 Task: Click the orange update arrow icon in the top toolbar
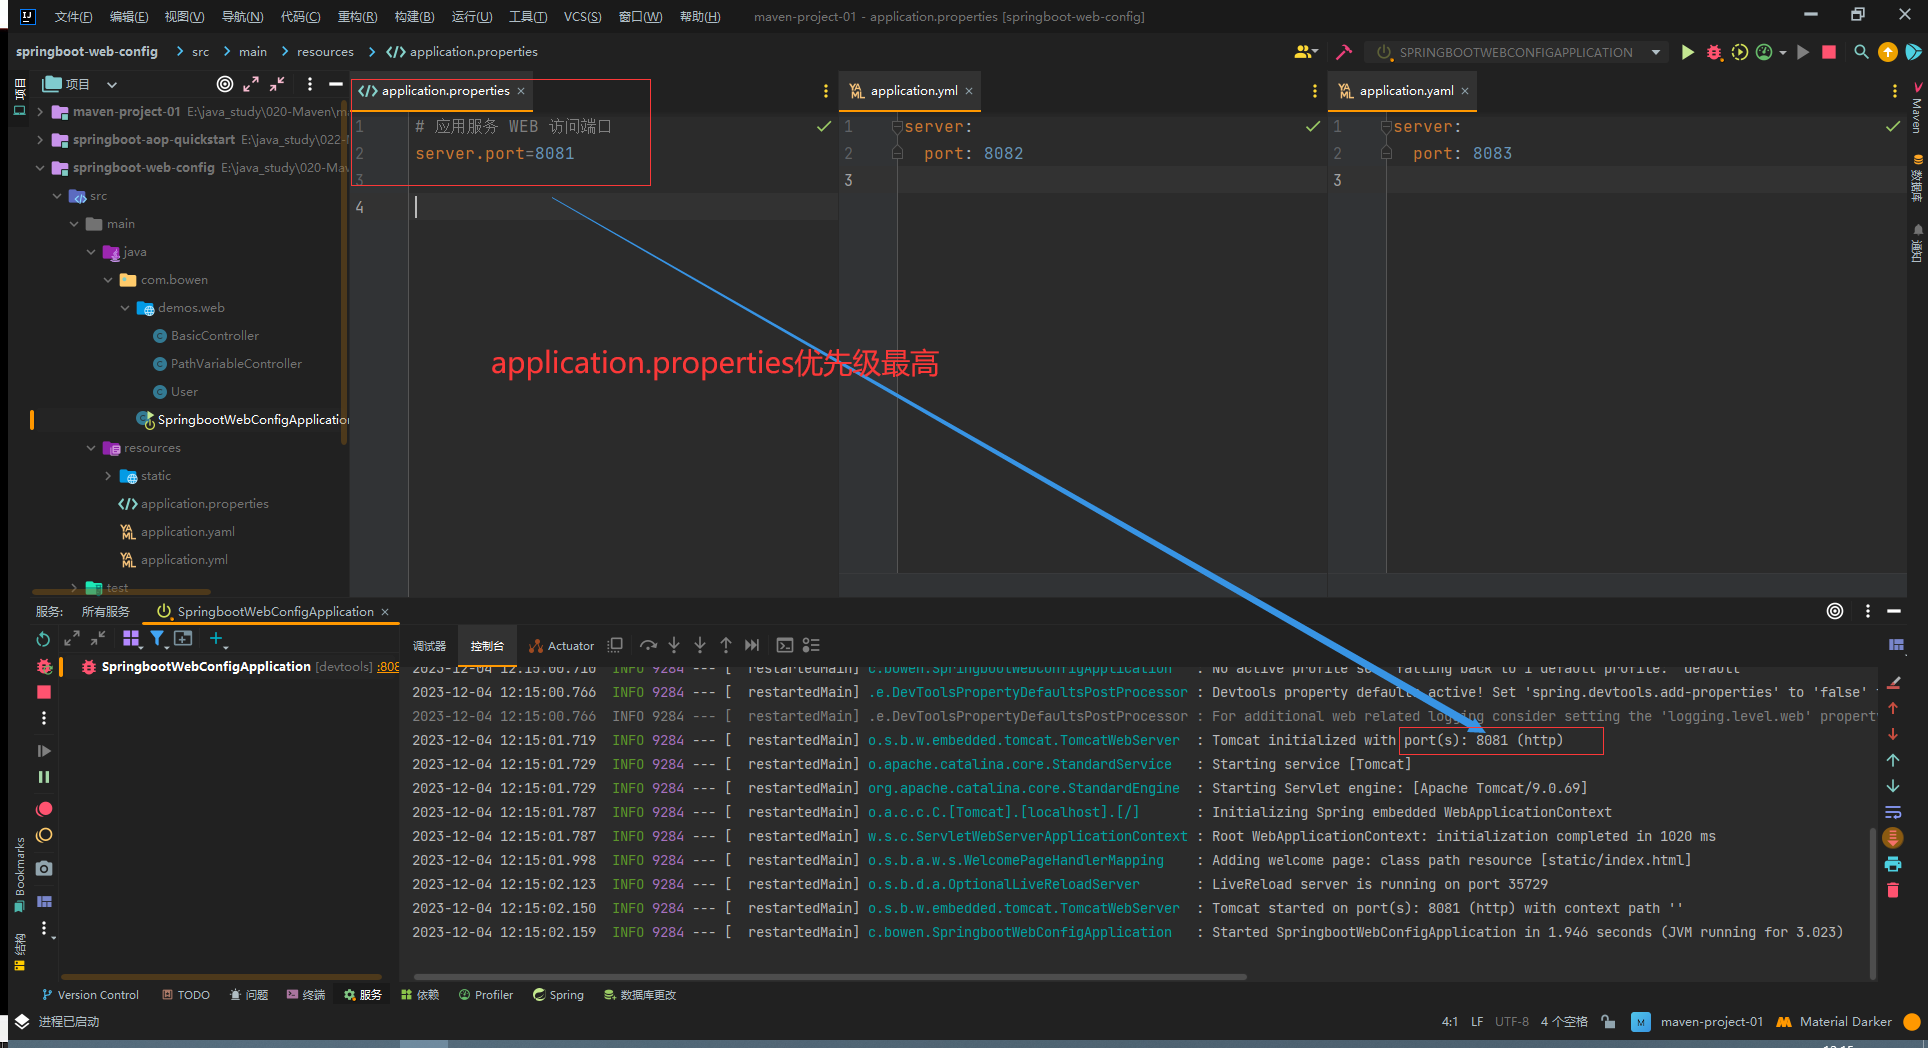coord(1887,52)
